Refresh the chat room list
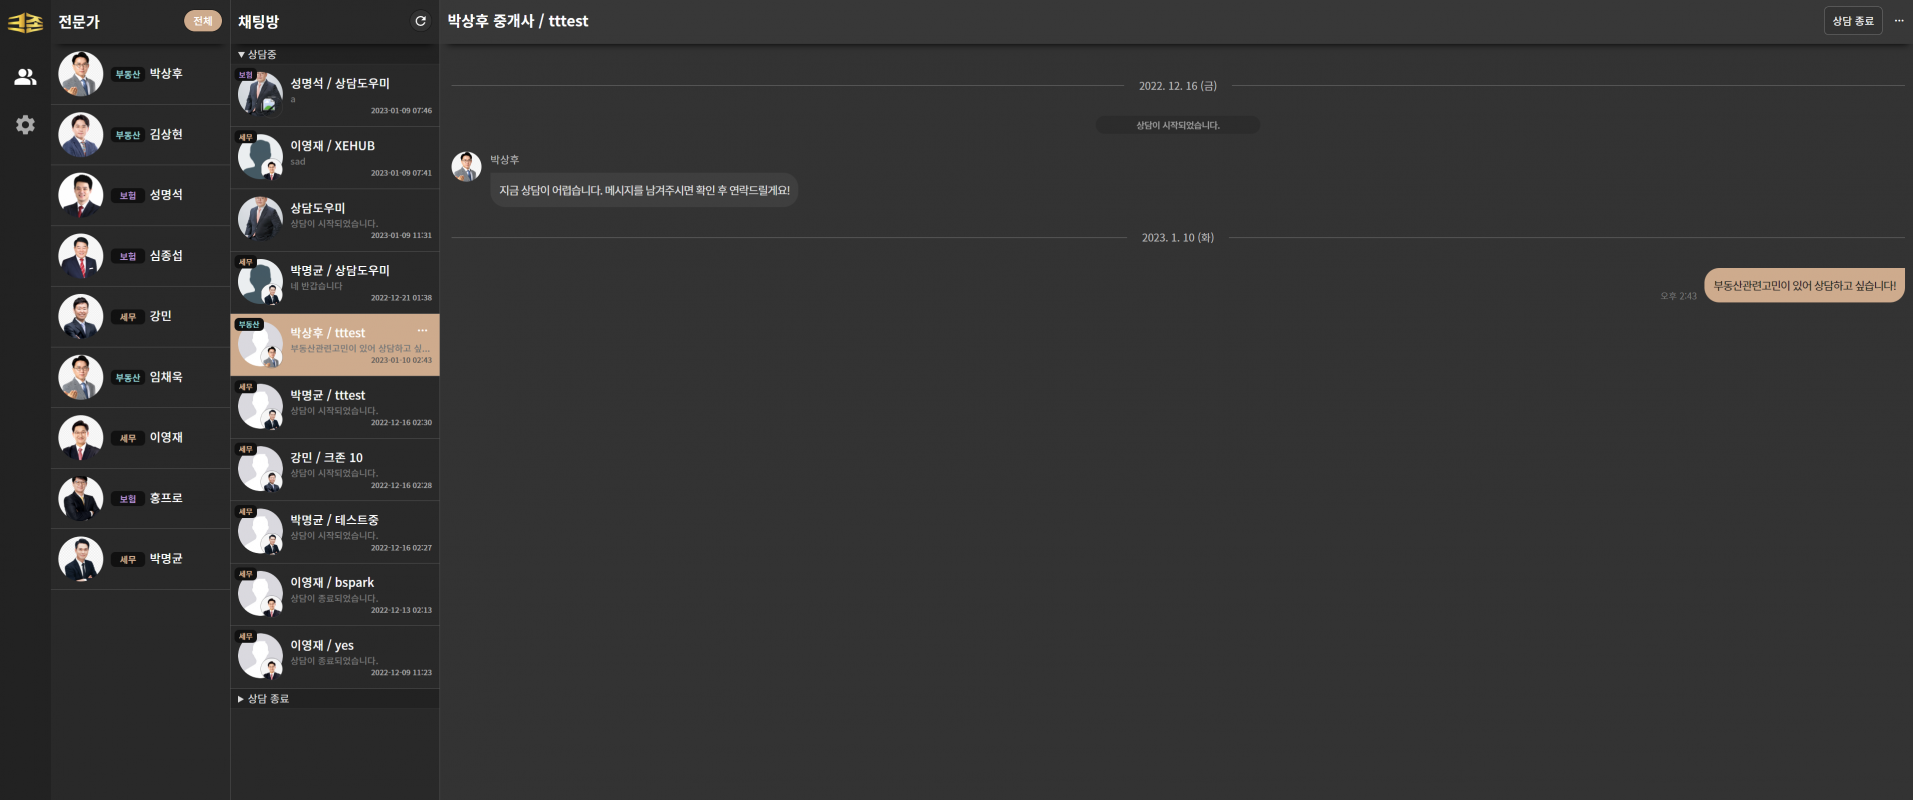The width and height of the screenshot is (1913, 800). (x=420, y=21)
